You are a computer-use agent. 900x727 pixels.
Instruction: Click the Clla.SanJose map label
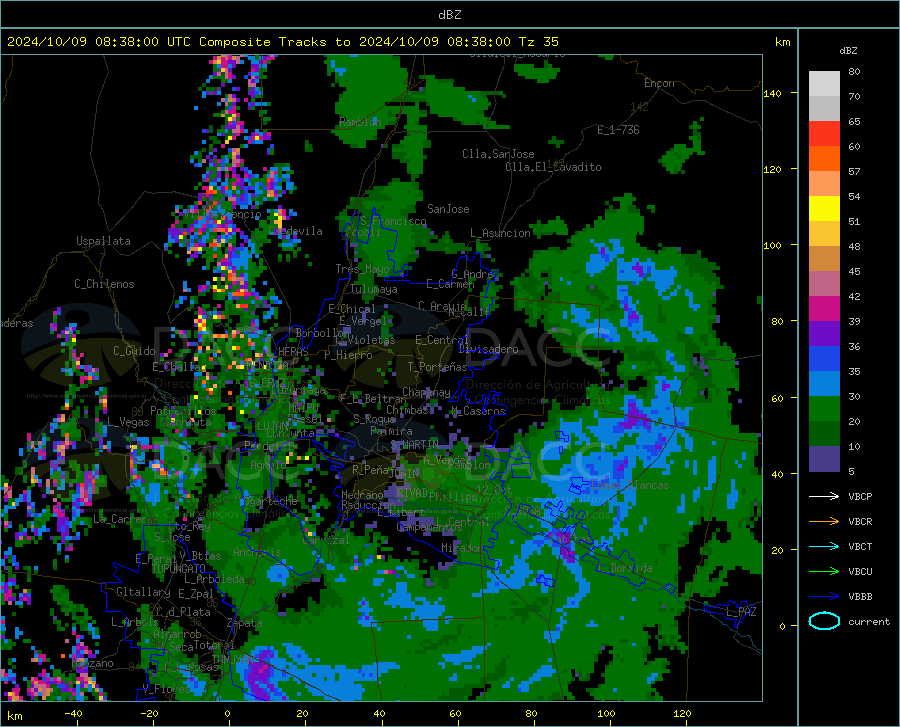point(498,154)
